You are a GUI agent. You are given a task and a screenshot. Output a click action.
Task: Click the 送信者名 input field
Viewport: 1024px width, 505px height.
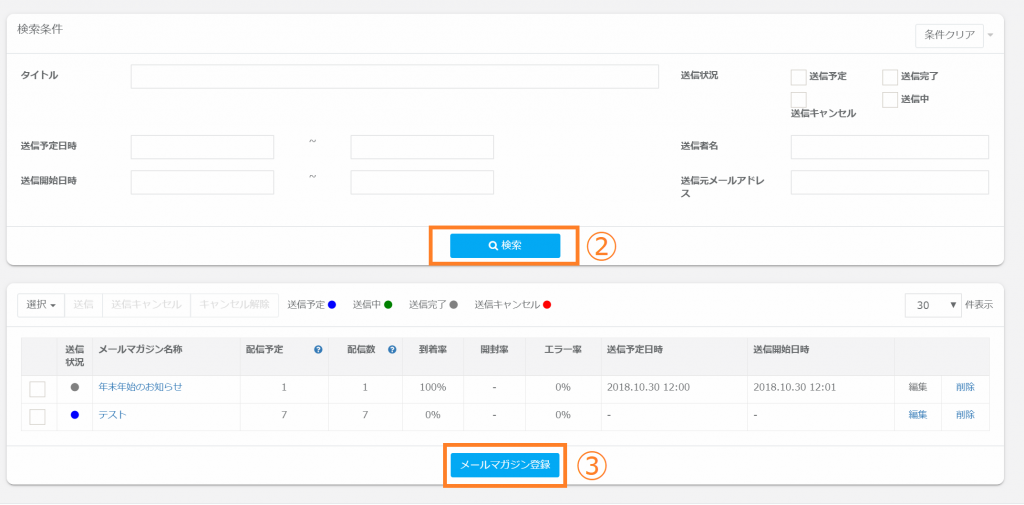pyautogui.click(x=889, y=147)
